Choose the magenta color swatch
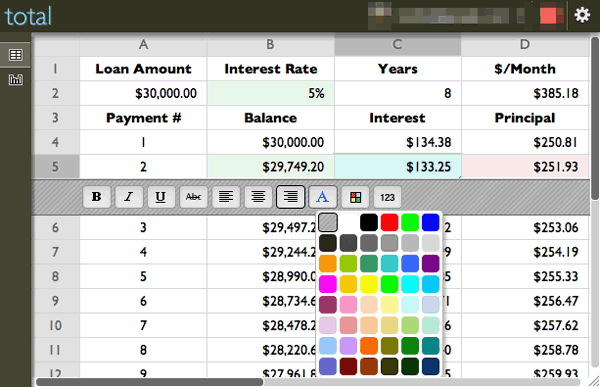Image resolution: width=600 pixels, height=387 pixels. (x=328, y=284)
